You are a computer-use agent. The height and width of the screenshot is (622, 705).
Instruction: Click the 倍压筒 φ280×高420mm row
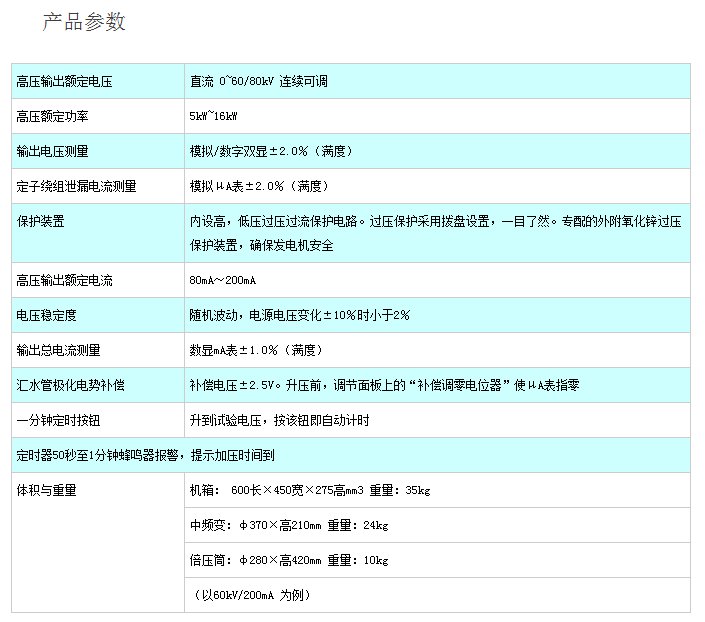tap(289, 560)
